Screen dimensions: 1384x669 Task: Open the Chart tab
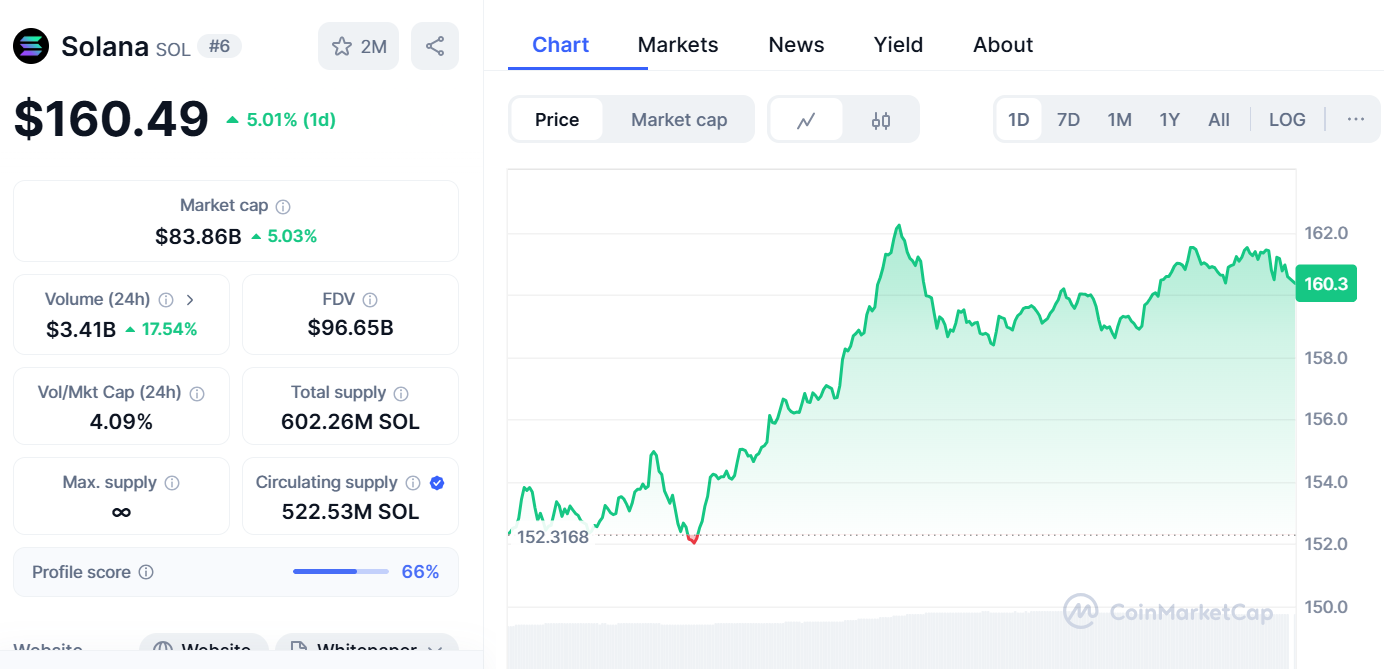pyautogui.click(x=560, y=45)
